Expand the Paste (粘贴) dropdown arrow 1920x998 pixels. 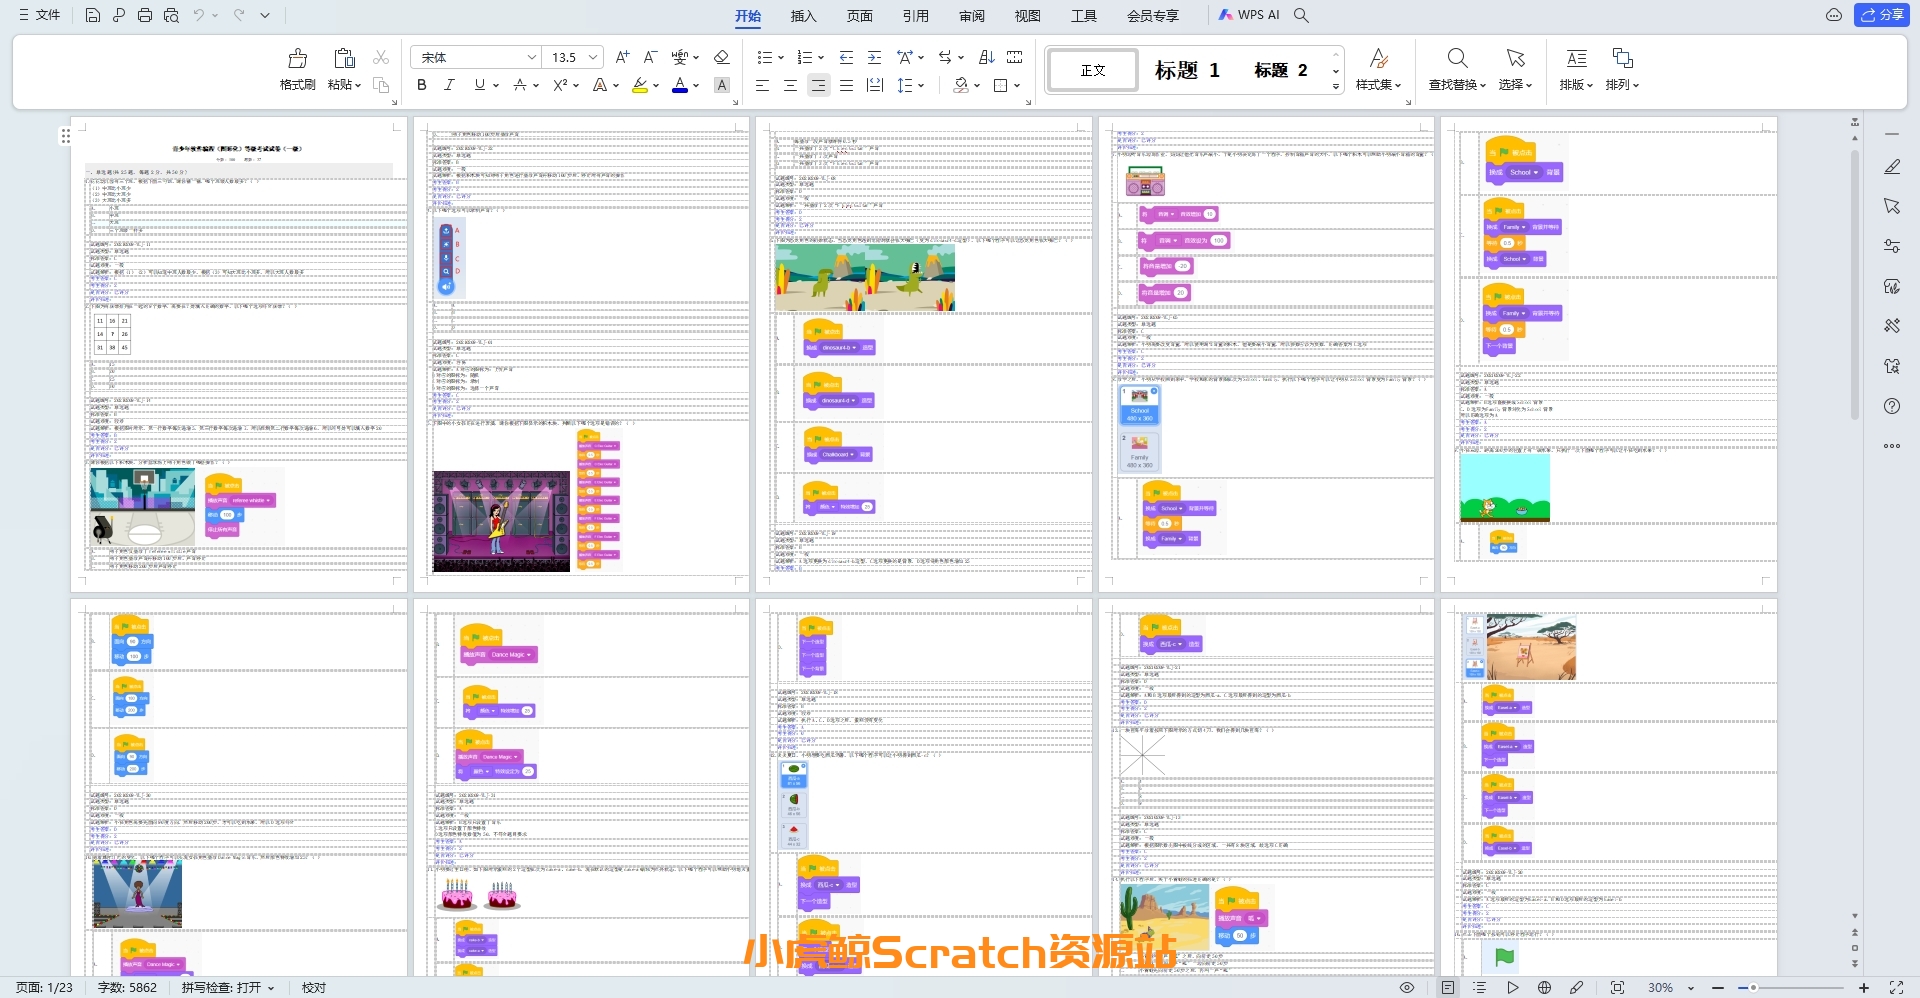(358, 85)
